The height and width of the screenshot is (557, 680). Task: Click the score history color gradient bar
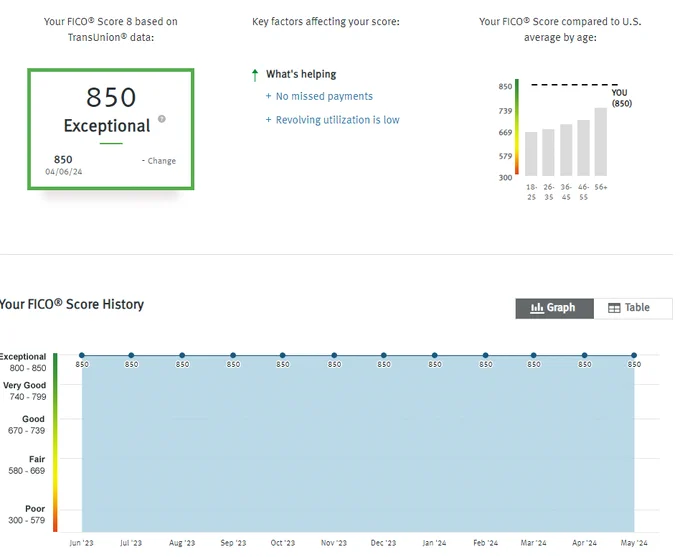pyautogui.click(x=55, y=442)
